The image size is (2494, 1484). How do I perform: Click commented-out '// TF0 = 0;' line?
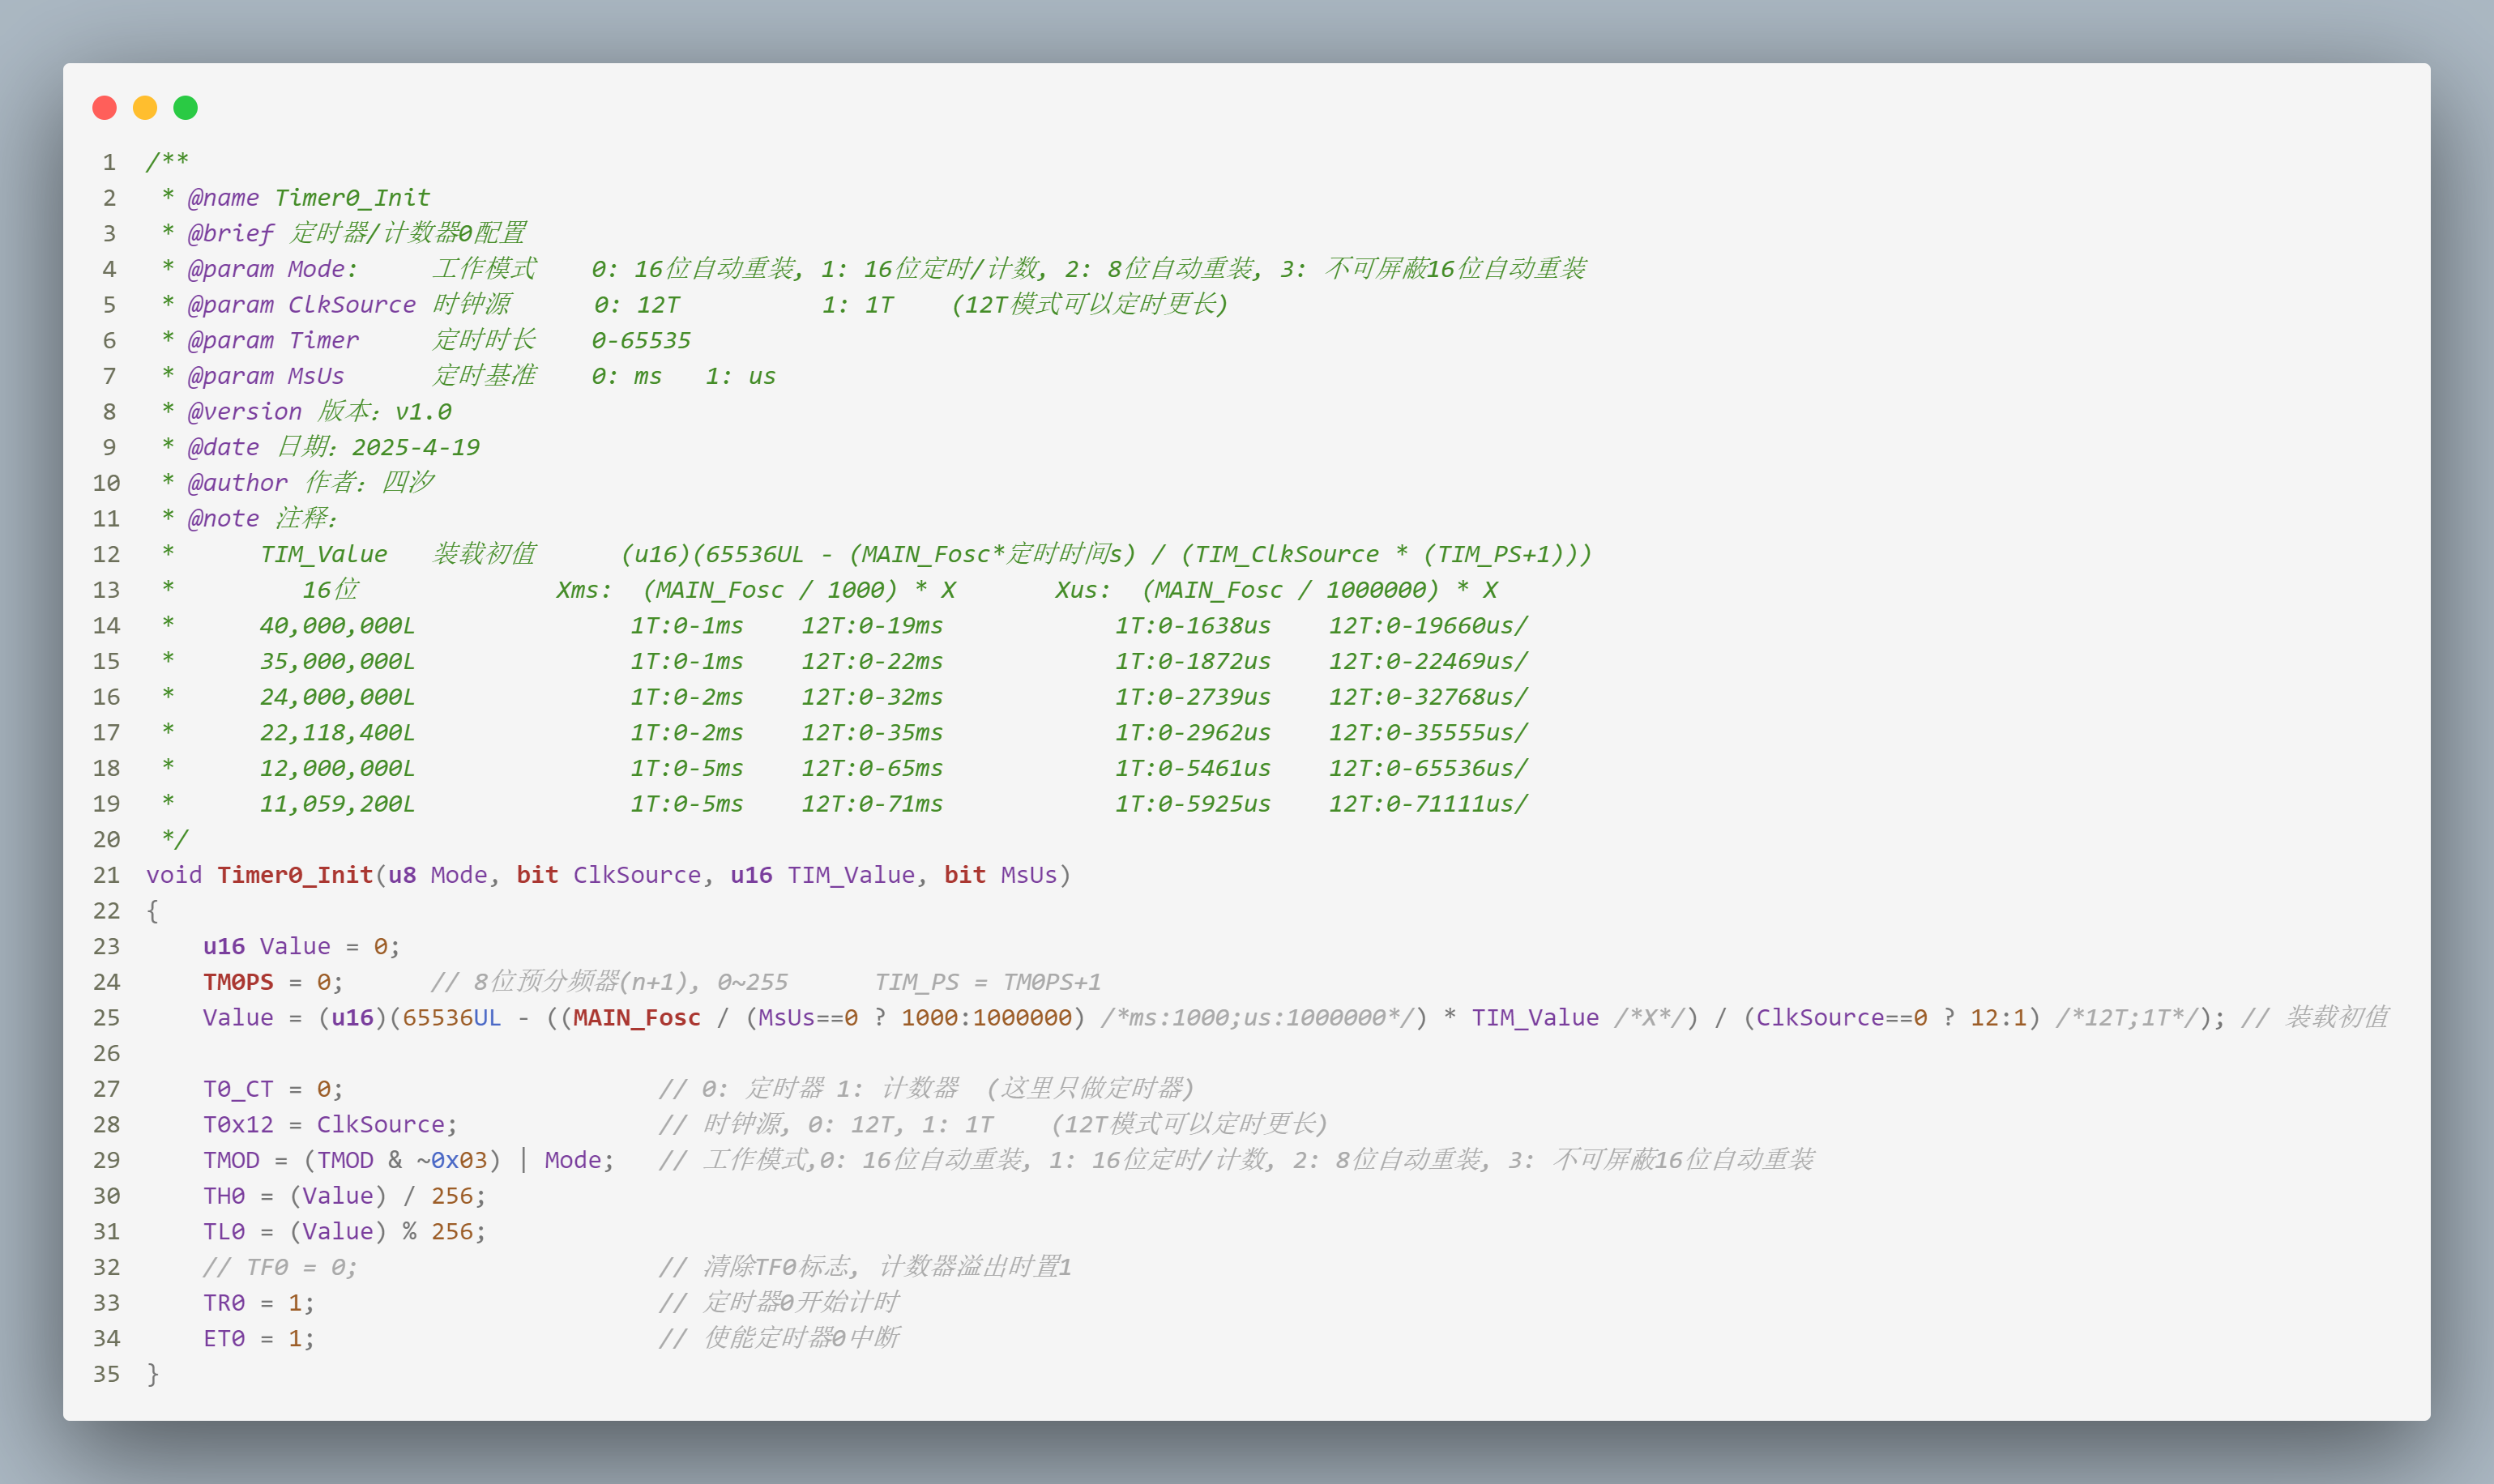[280, 1267]
